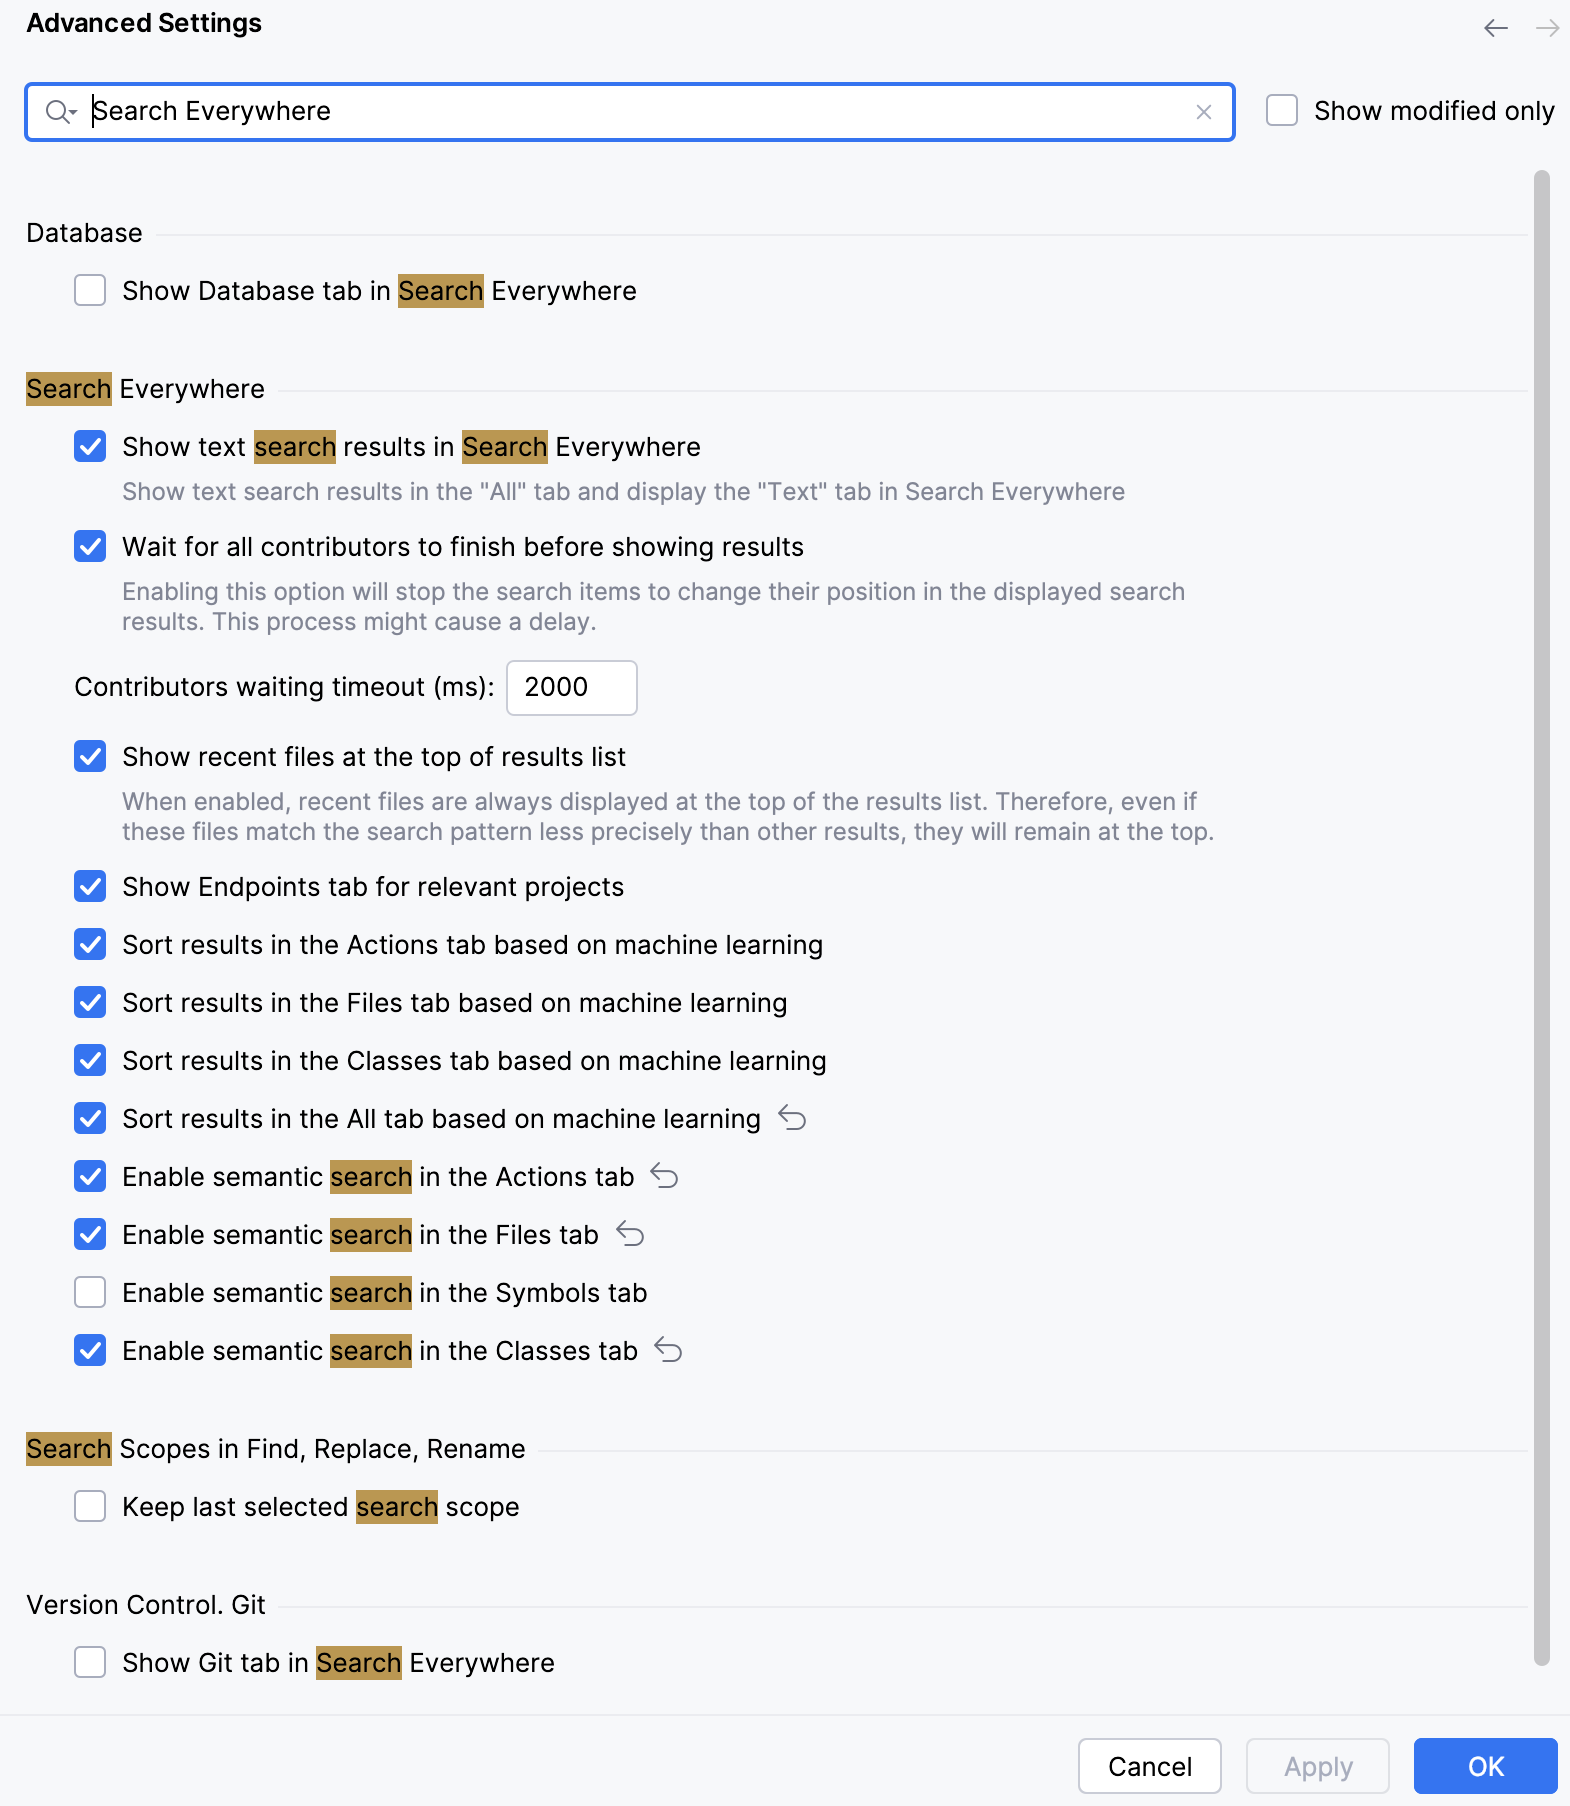Revert semantic search setting for the Actions tab
This screenshot has width=1570, height=1806.
click(x=664, y=1176)
